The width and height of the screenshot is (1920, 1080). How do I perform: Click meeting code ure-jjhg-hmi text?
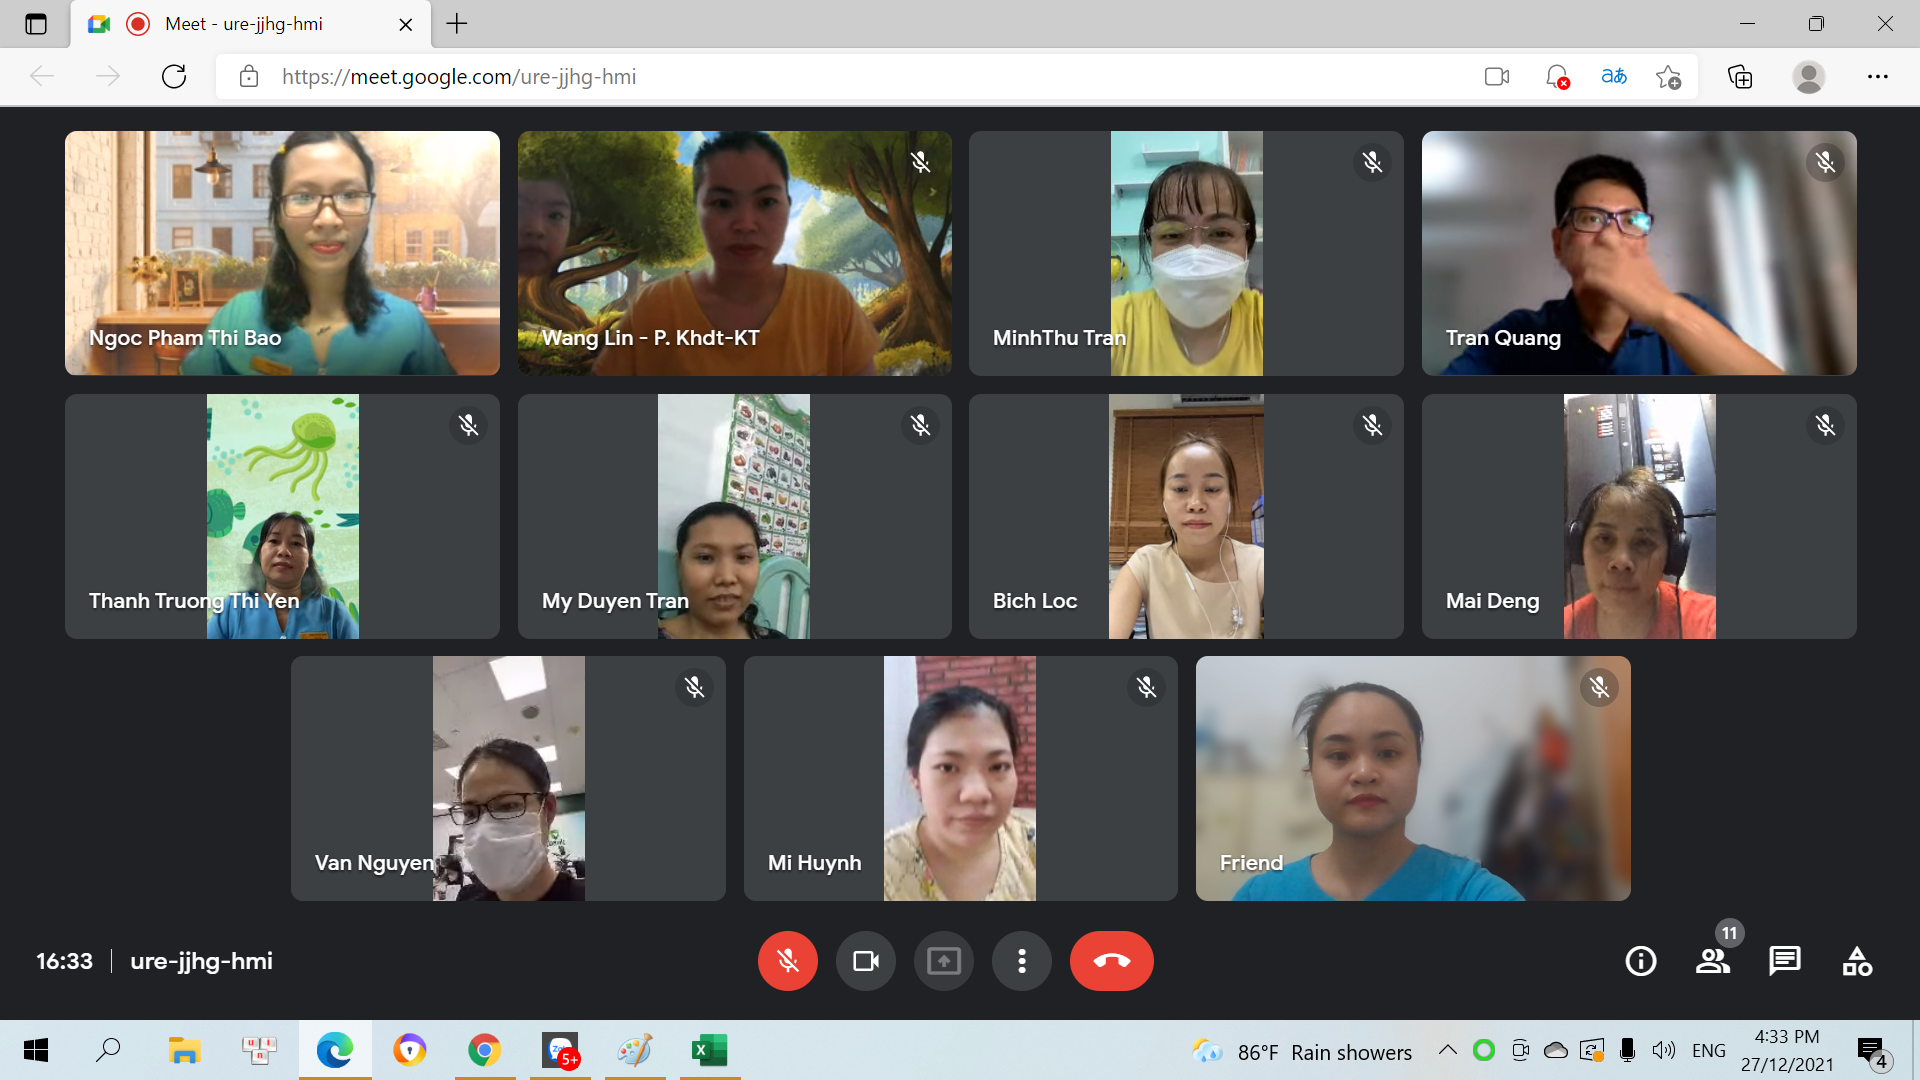pos(201,961)
